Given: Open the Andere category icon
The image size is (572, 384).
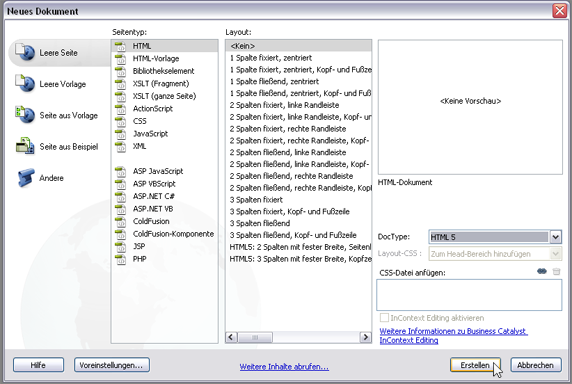Looking at the screenshot, I should (x=26, y=178).
